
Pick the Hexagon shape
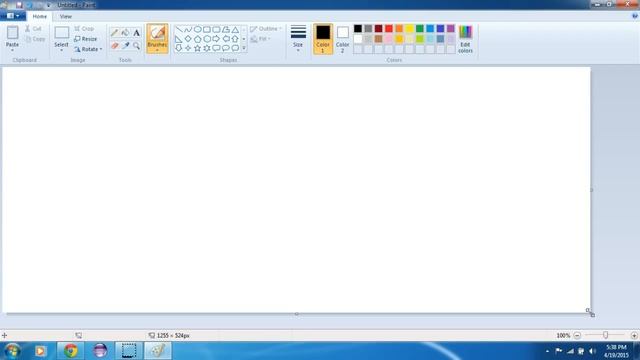[x=207, y=39]
